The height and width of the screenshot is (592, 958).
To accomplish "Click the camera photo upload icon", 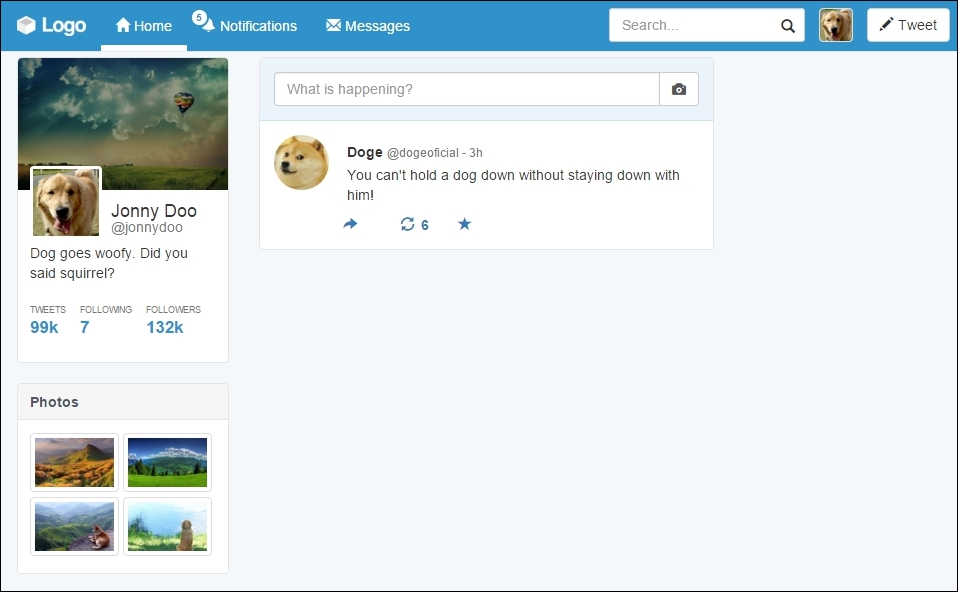I will click(679, 89).
